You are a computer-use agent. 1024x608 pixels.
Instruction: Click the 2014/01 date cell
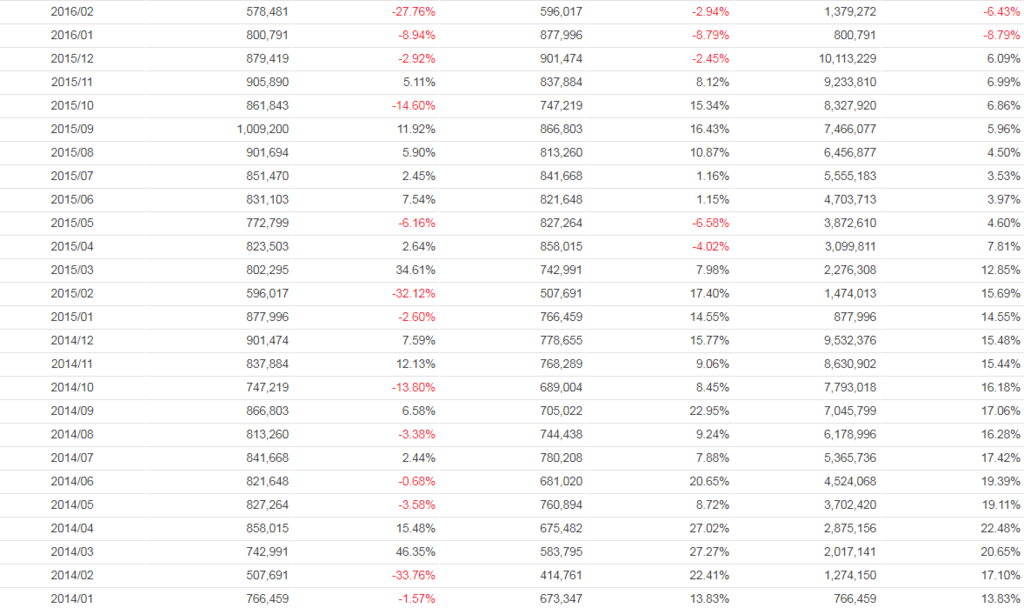tap(69, 599)
